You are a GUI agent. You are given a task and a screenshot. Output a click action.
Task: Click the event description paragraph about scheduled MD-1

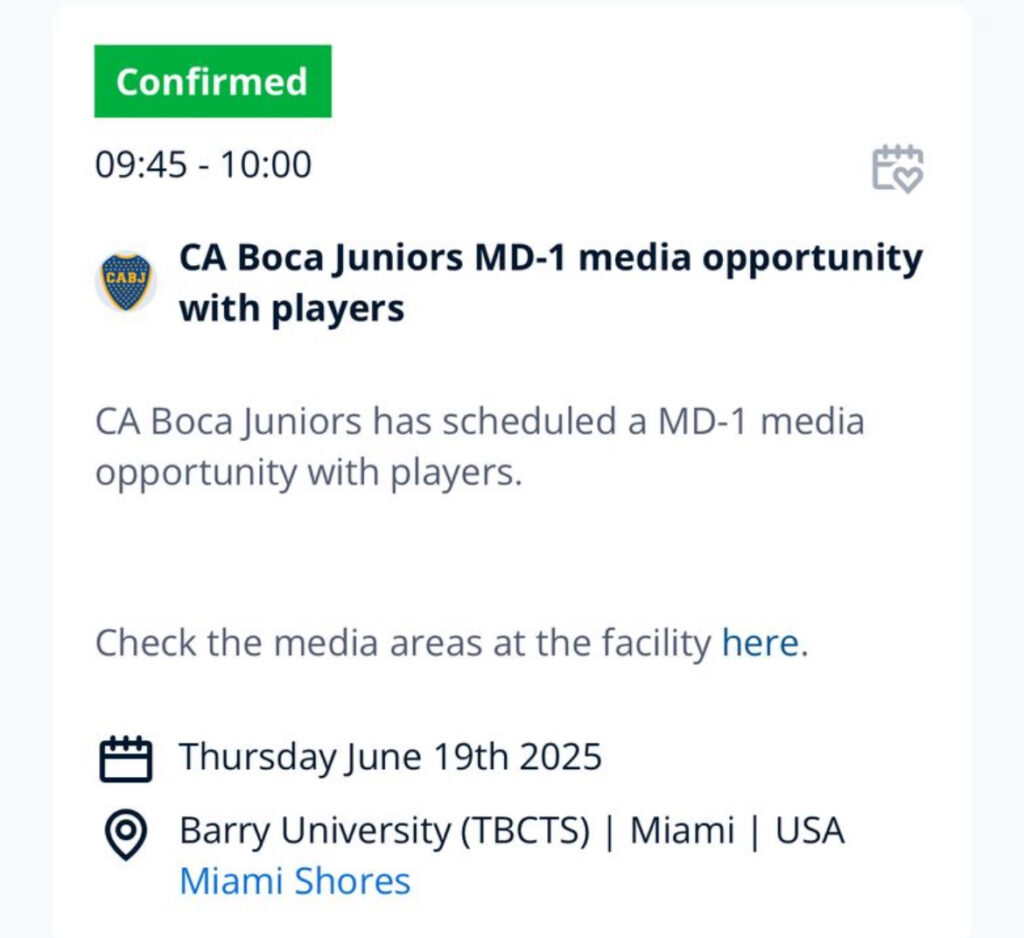click(480, 447)
